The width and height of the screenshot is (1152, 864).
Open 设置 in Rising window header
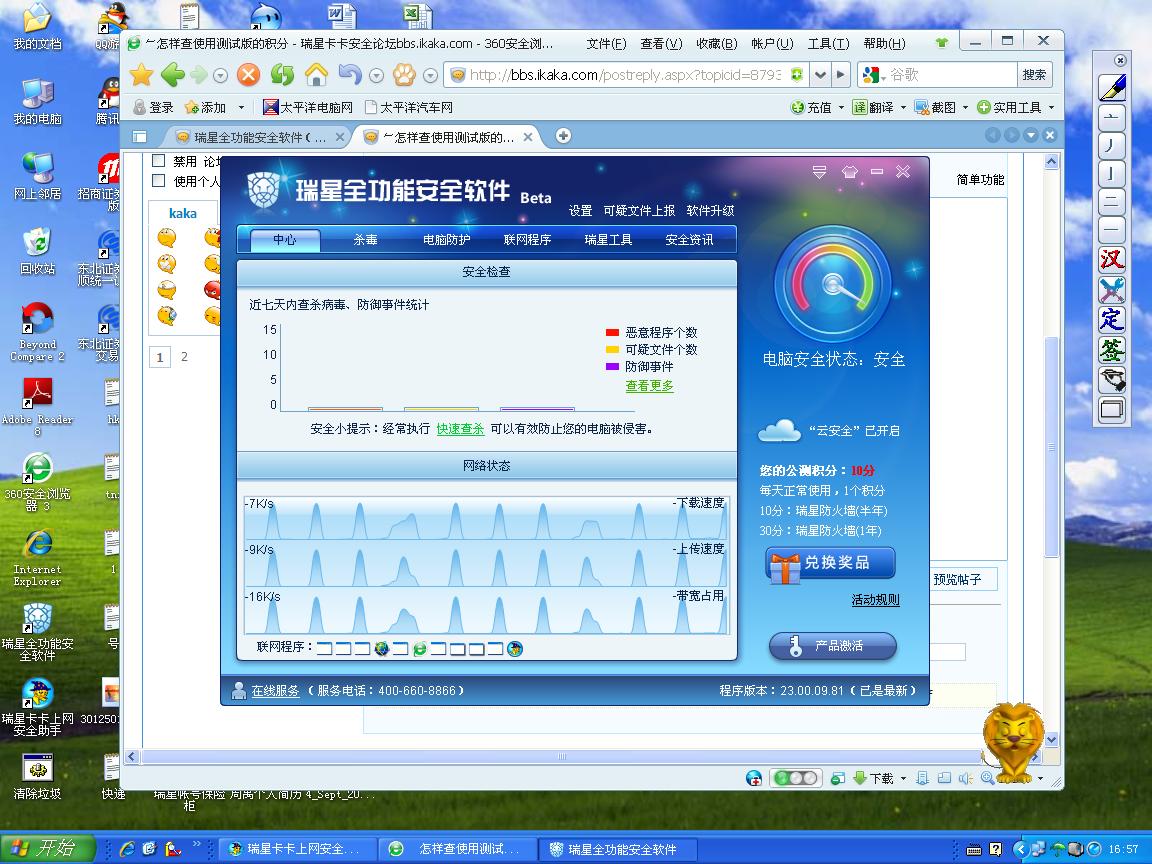pyautogui.click(x=580, y=211)
